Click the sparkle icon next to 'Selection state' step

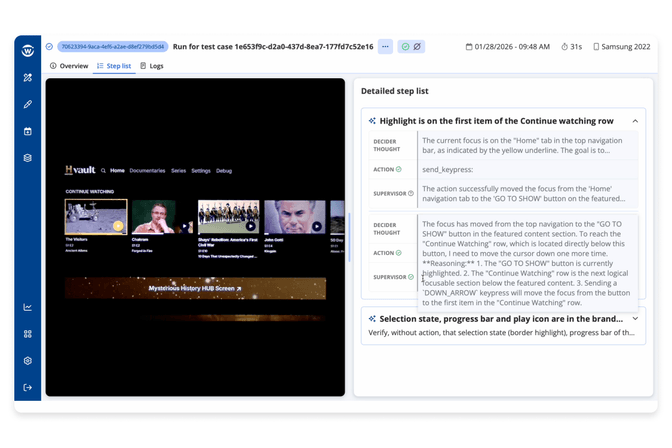point(372,319)
